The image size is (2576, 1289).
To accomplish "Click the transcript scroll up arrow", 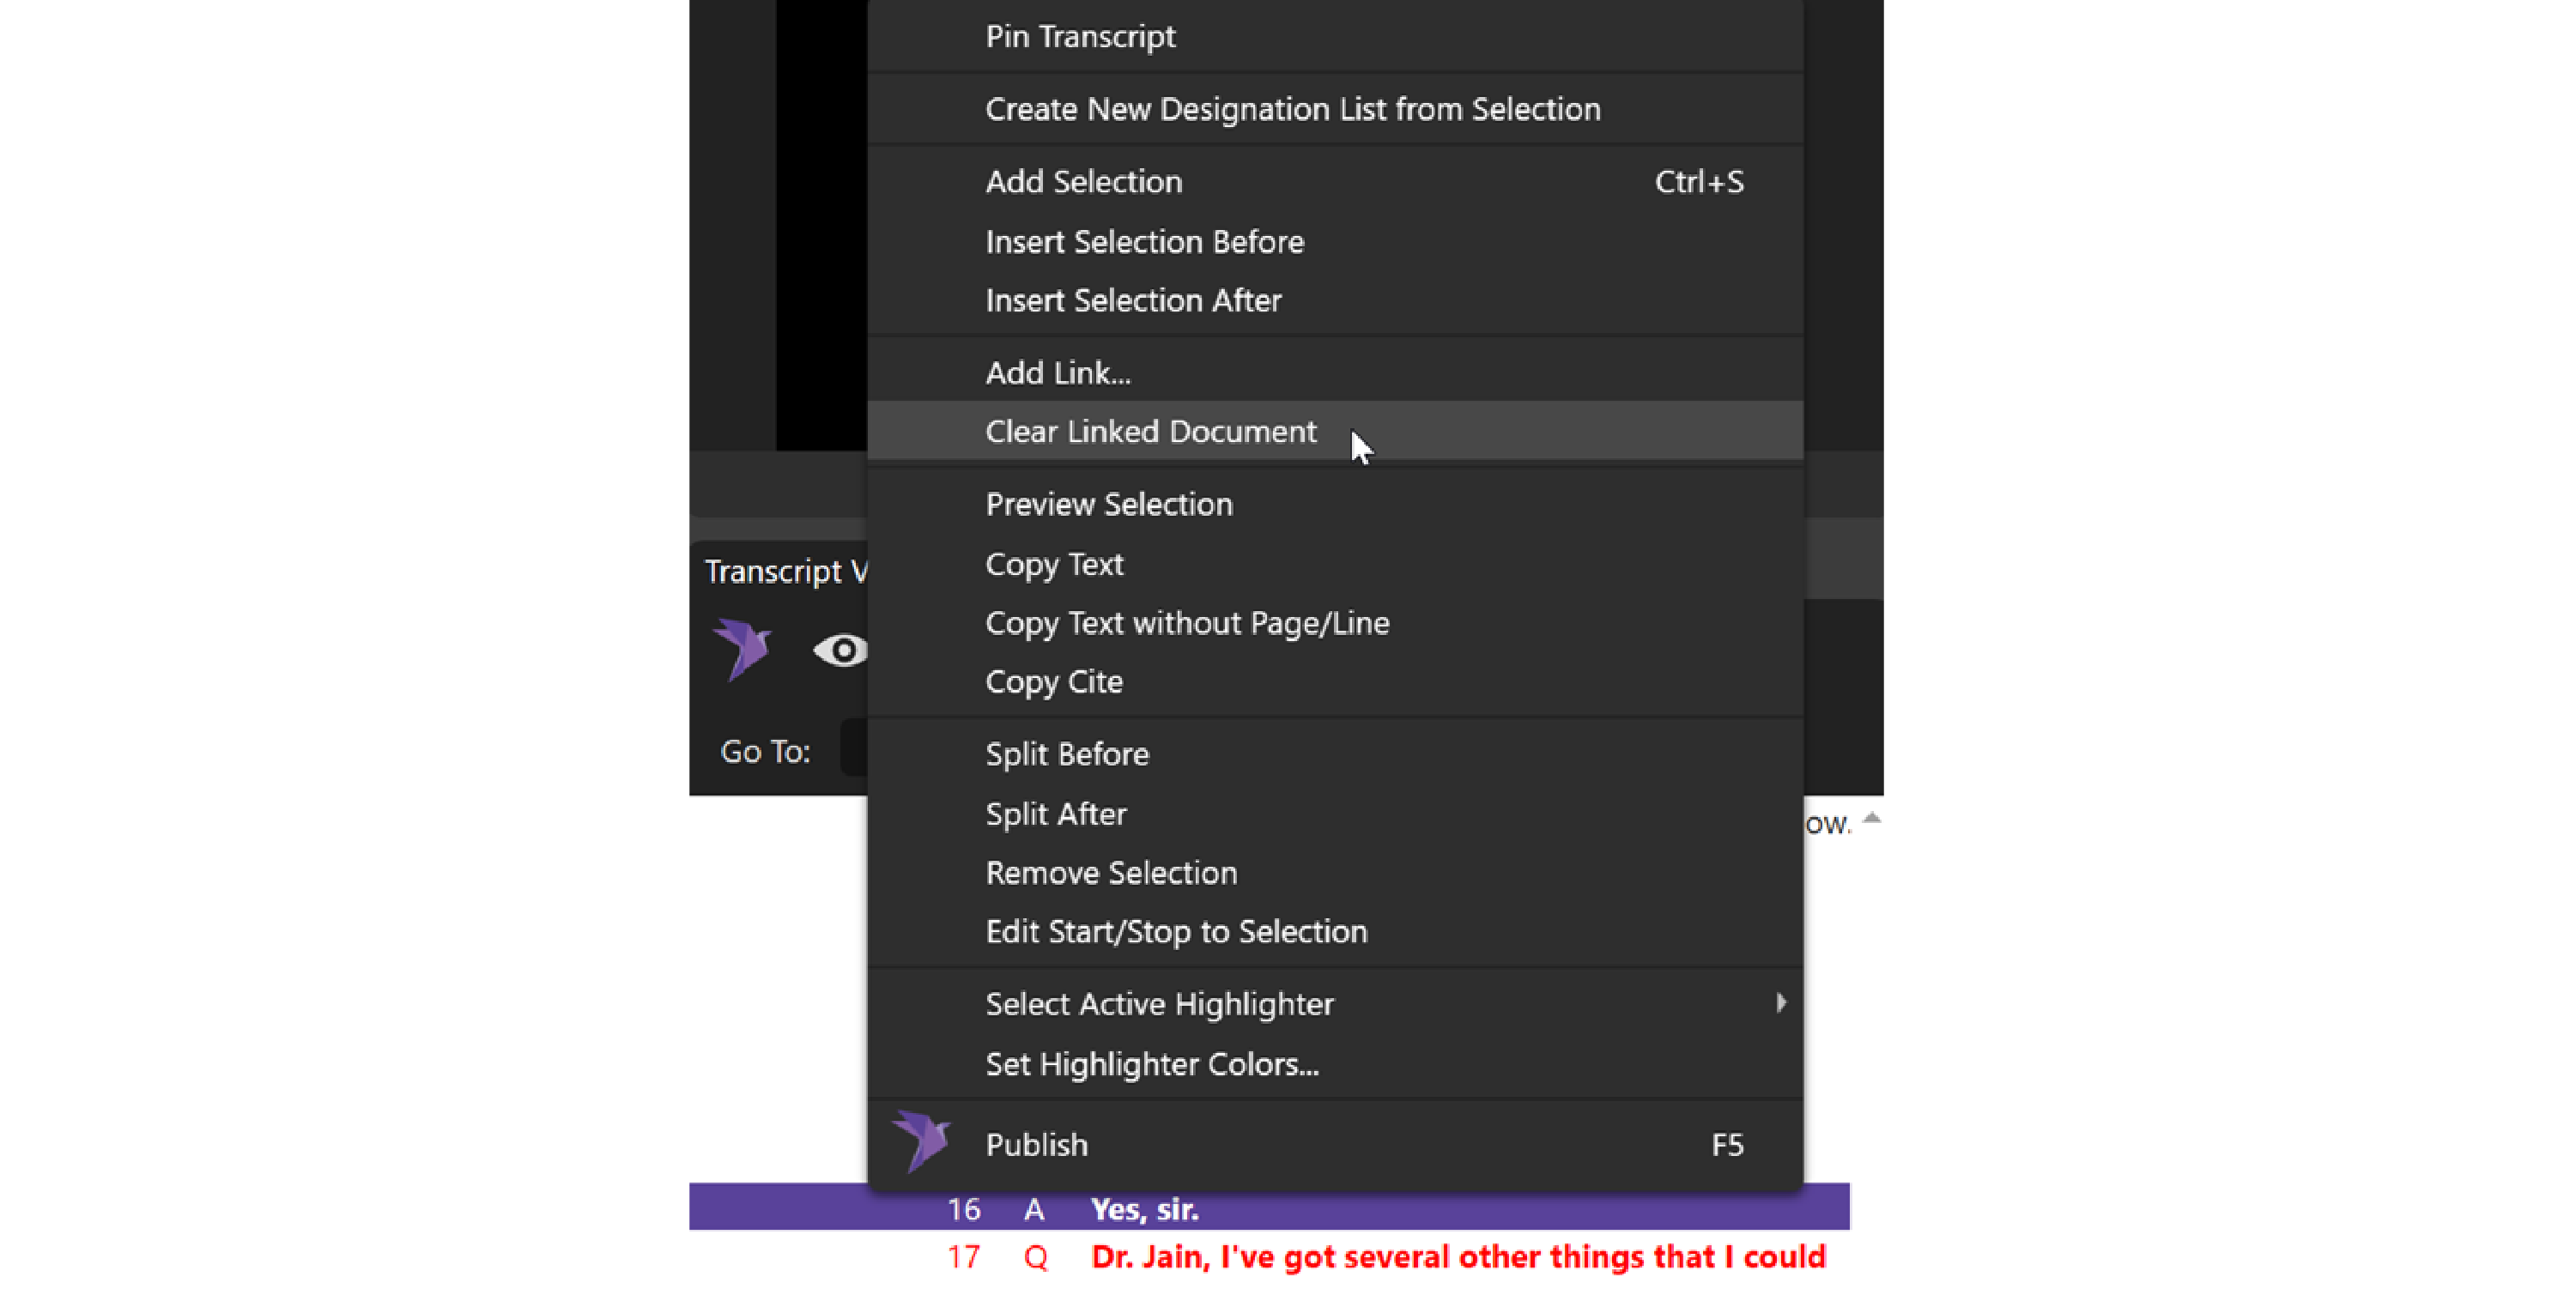I will pyautogui.click(x=1872, y=818).
